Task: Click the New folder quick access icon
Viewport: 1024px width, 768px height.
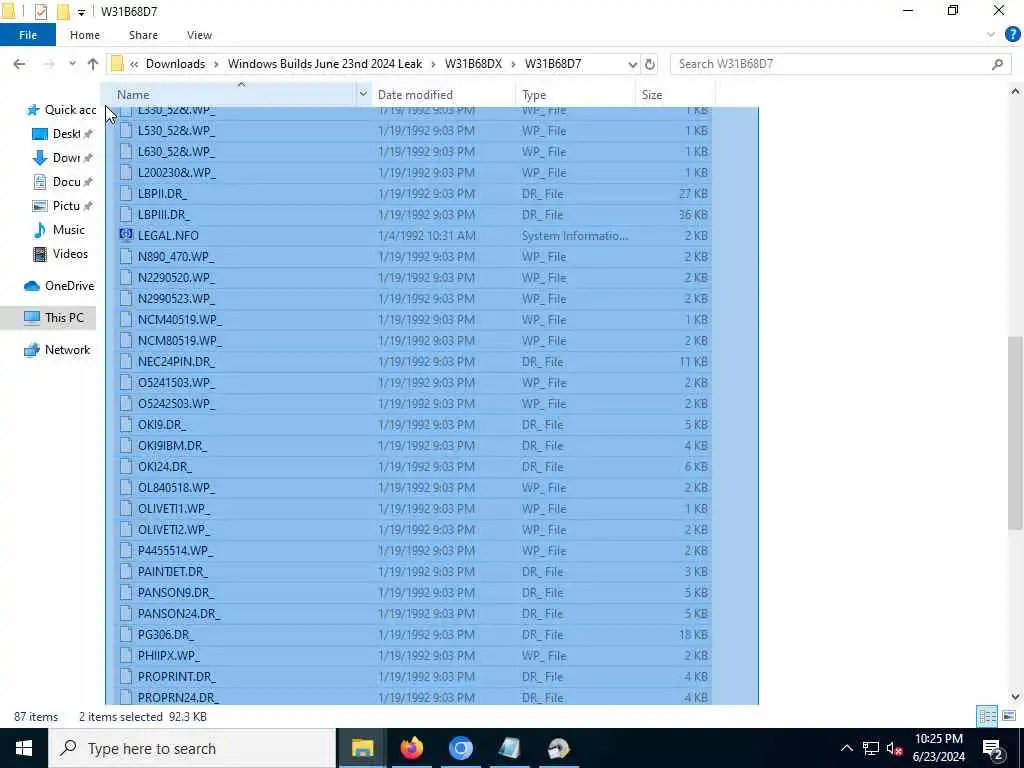Action: [x=63, y=11]
